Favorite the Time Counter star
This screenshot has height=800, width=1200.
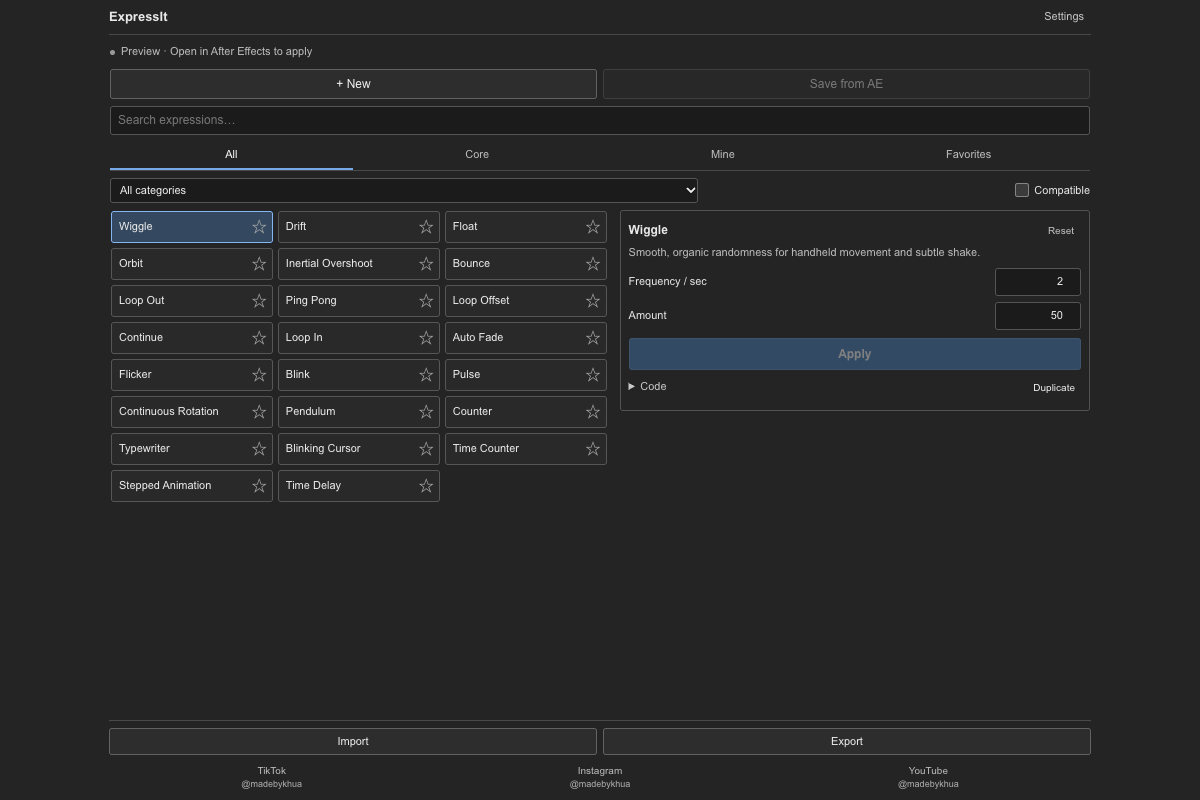tap(593, 449)
